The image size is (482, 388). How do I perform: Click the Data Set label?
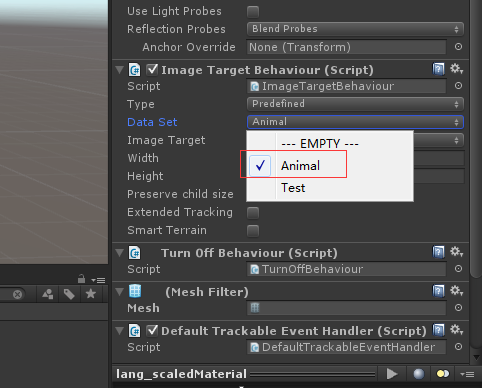pos(152,122)
